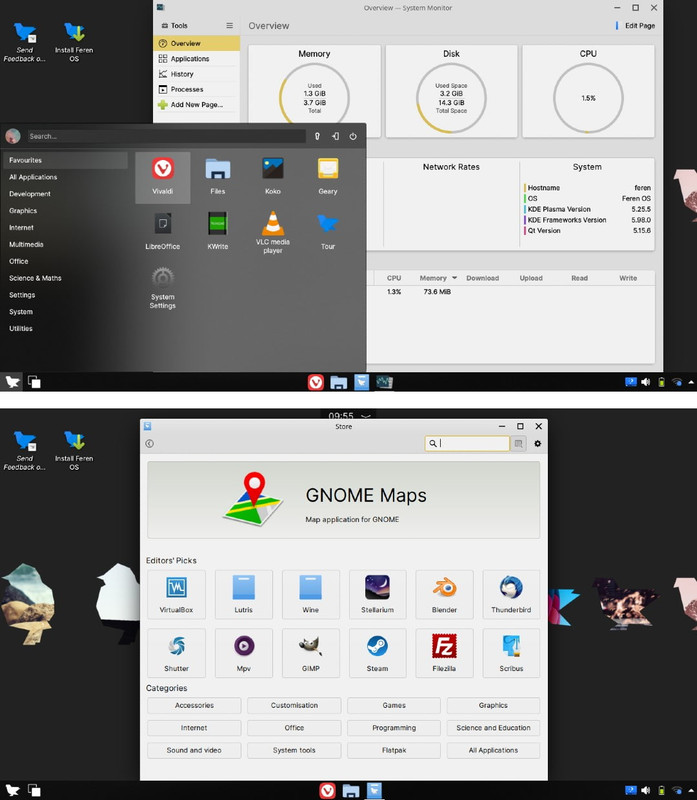Image resolution: width=697 pixels, height=800 pixels.
Task: Click the GNOME Maps featured banner
Action: point(343,499)
